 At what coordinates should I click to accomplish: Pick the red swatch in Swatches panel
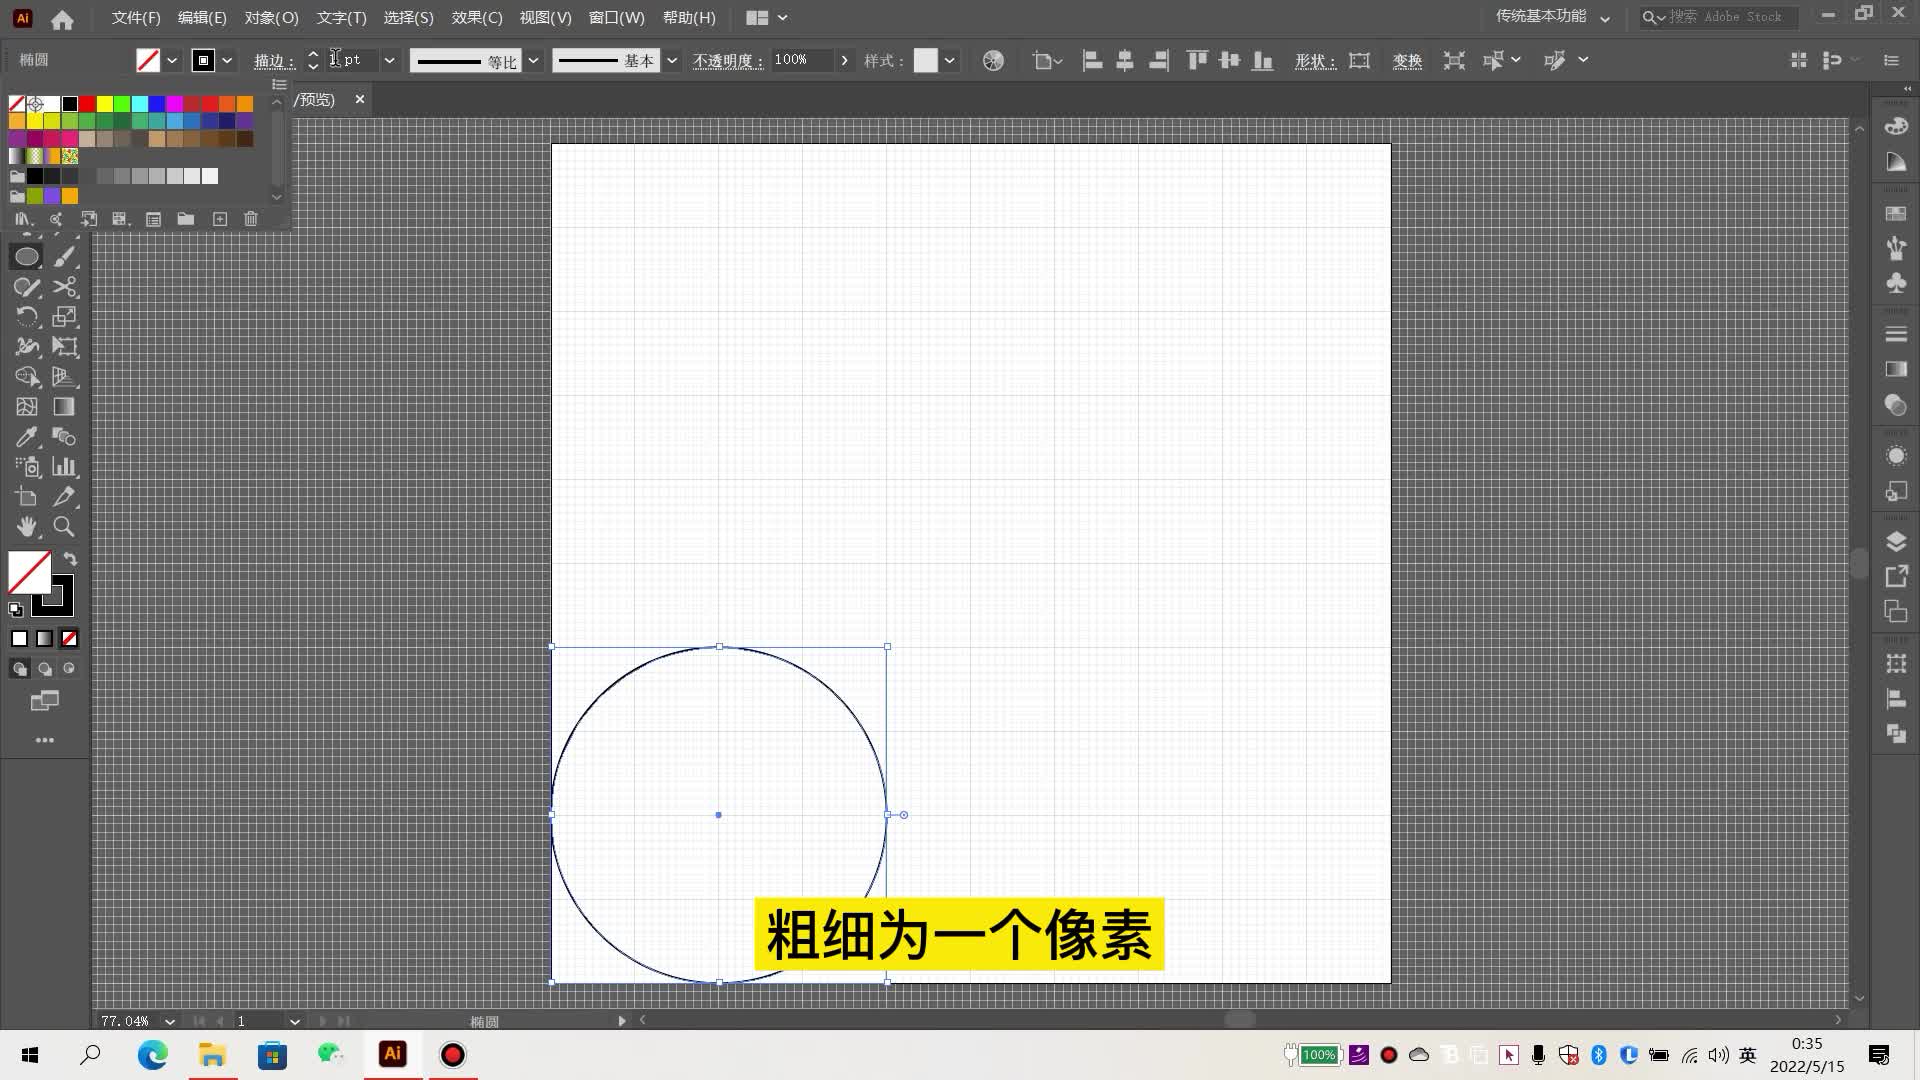click(x=87, y=103)
